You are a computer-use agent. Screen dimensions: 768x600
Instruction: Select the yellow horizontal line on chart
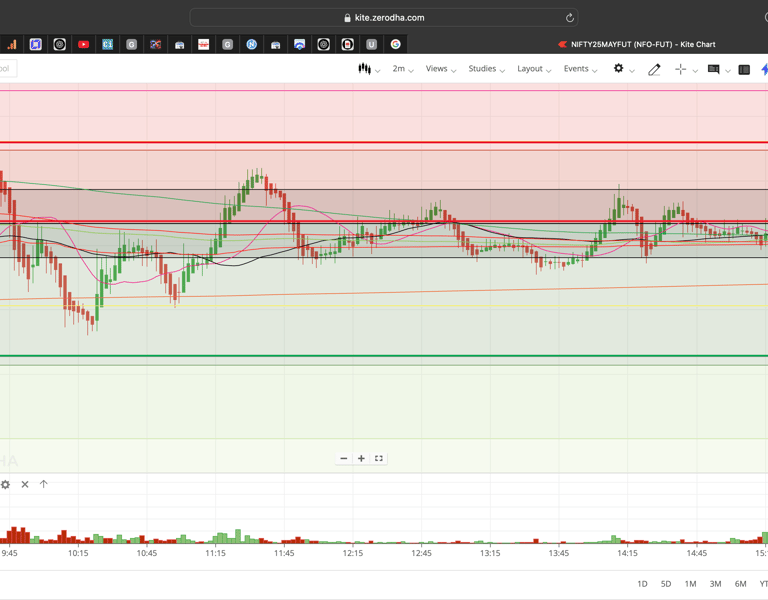click(x=384, y=306)
